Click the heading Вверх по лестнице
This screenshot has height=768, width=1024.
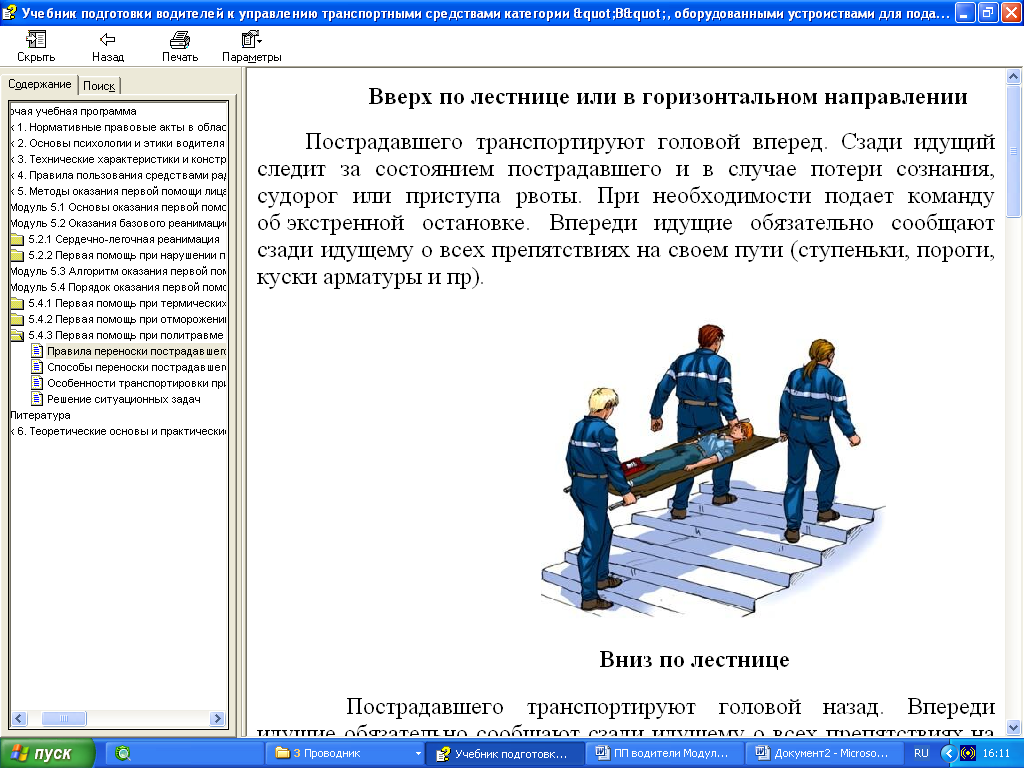668,97
